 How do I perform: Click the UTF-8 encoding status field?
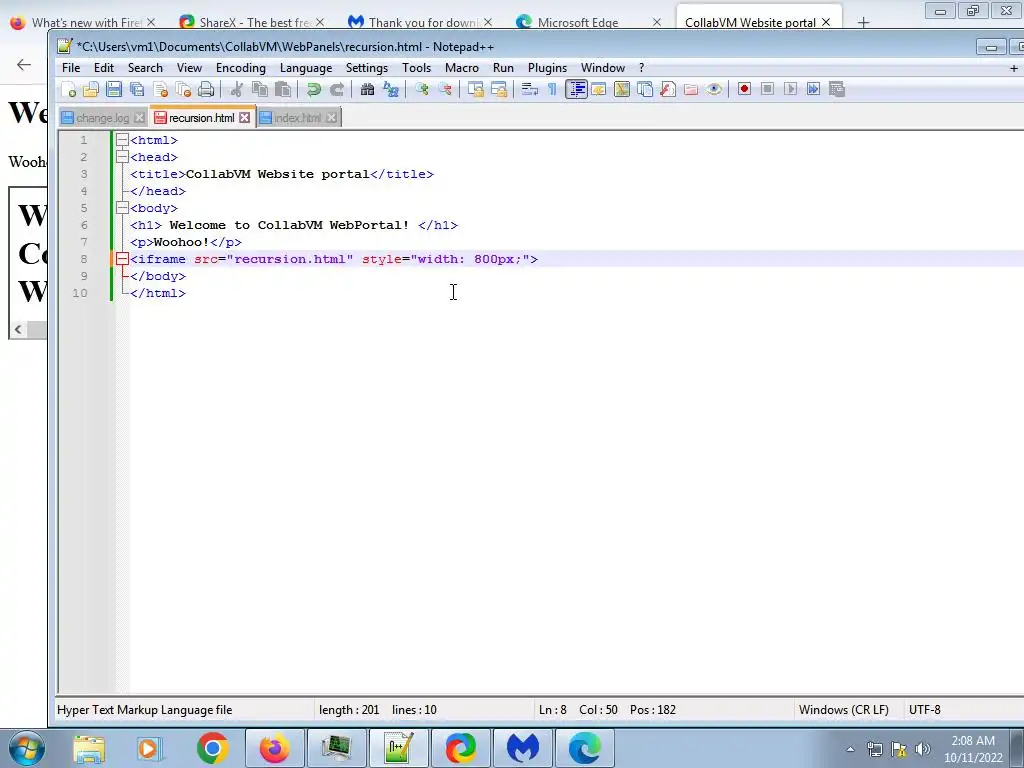[924, 710]
